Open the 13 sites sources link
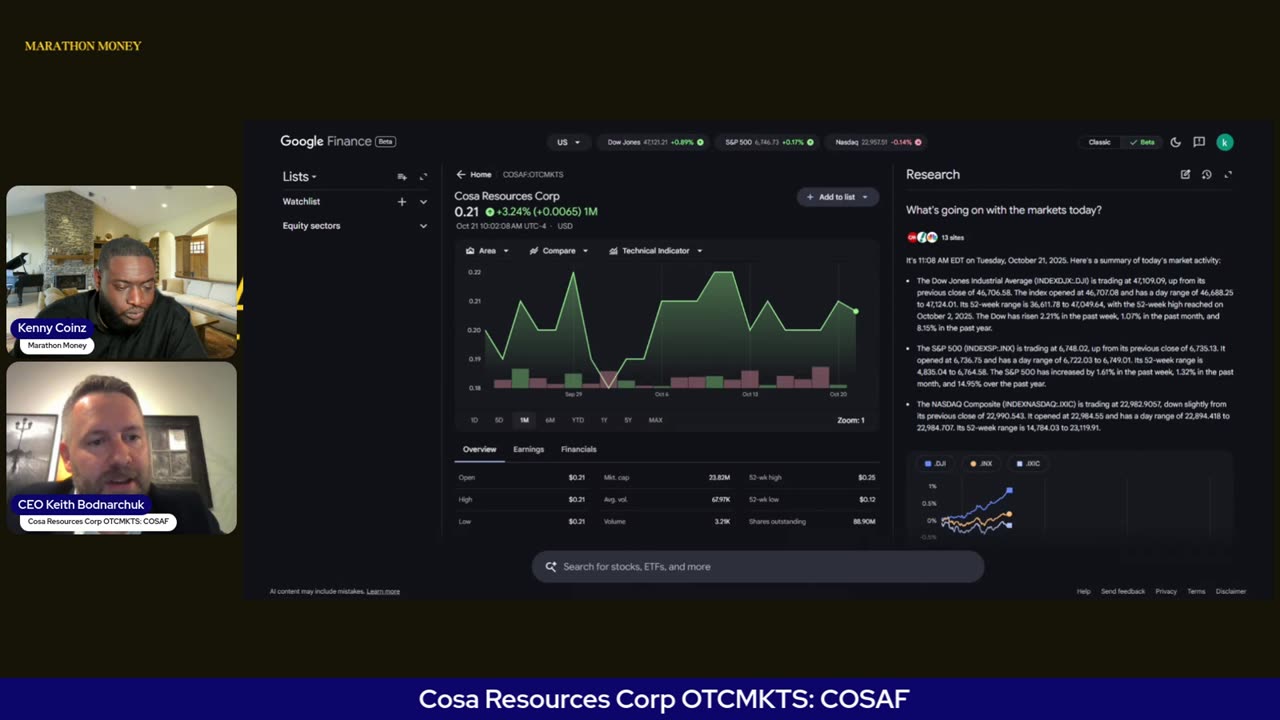1280x720 pixels. pos(952,238)
